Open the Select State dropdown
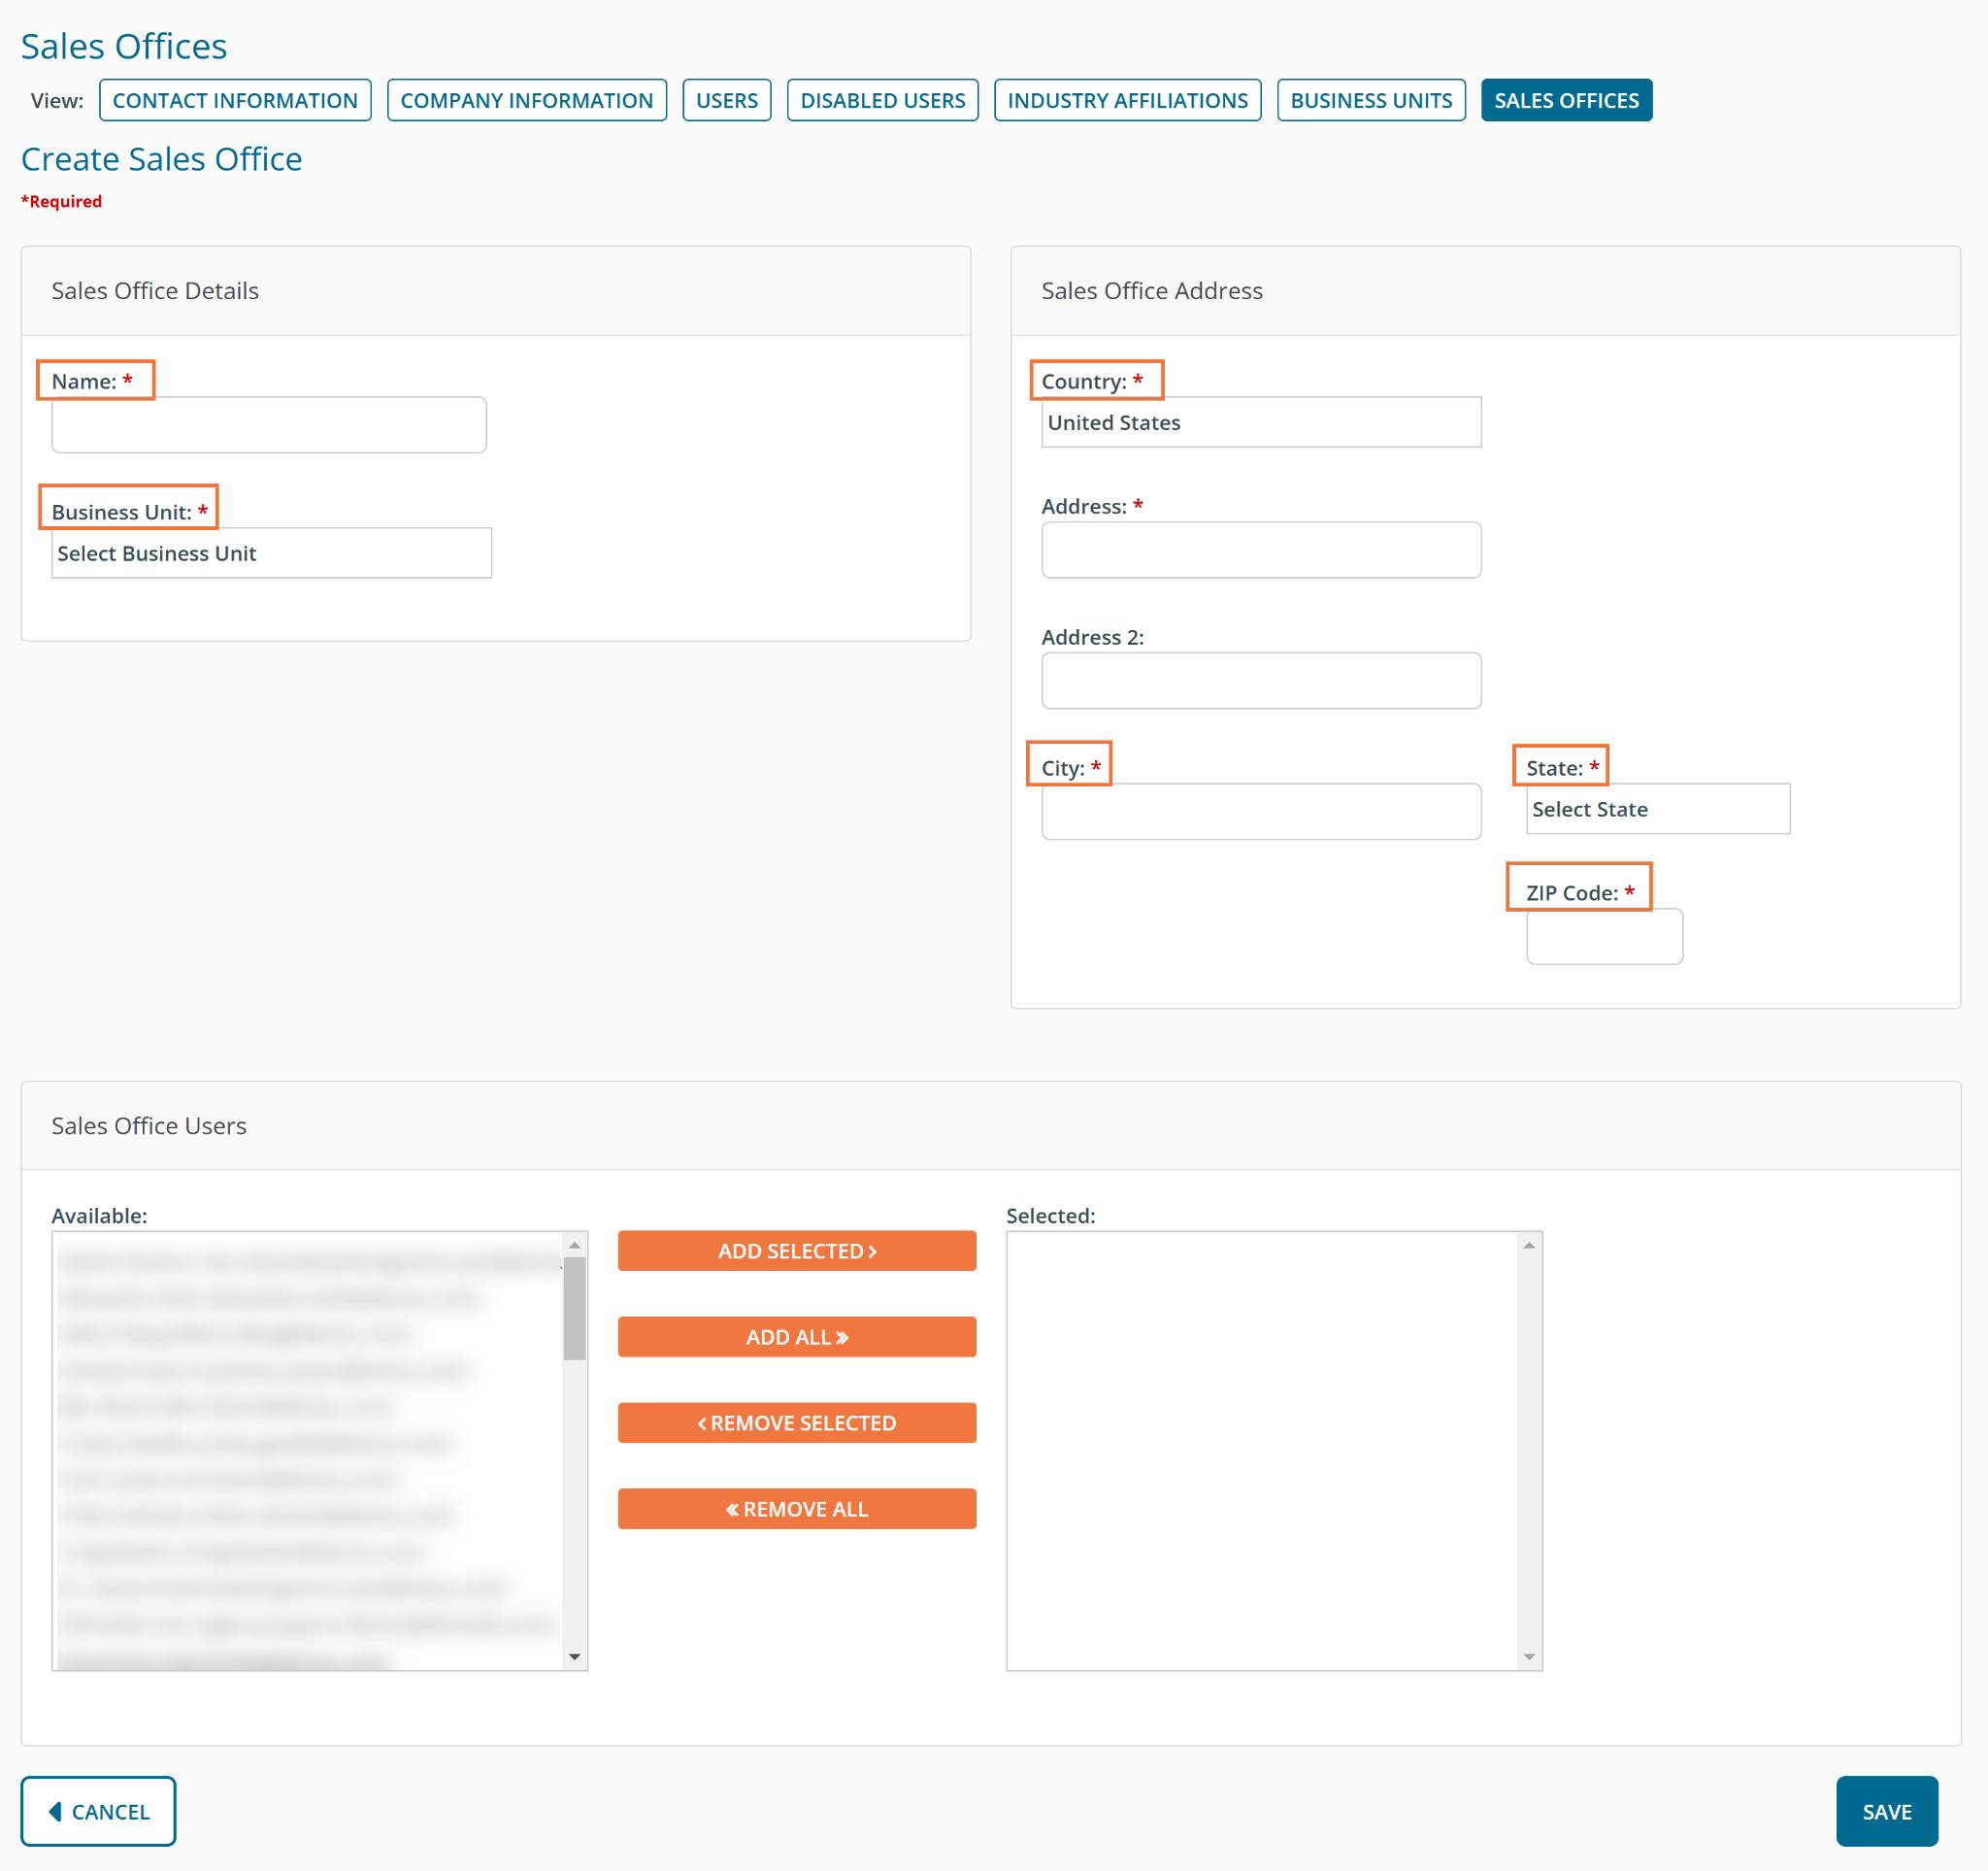The image size is (1988, 1871). (1657, 809)
